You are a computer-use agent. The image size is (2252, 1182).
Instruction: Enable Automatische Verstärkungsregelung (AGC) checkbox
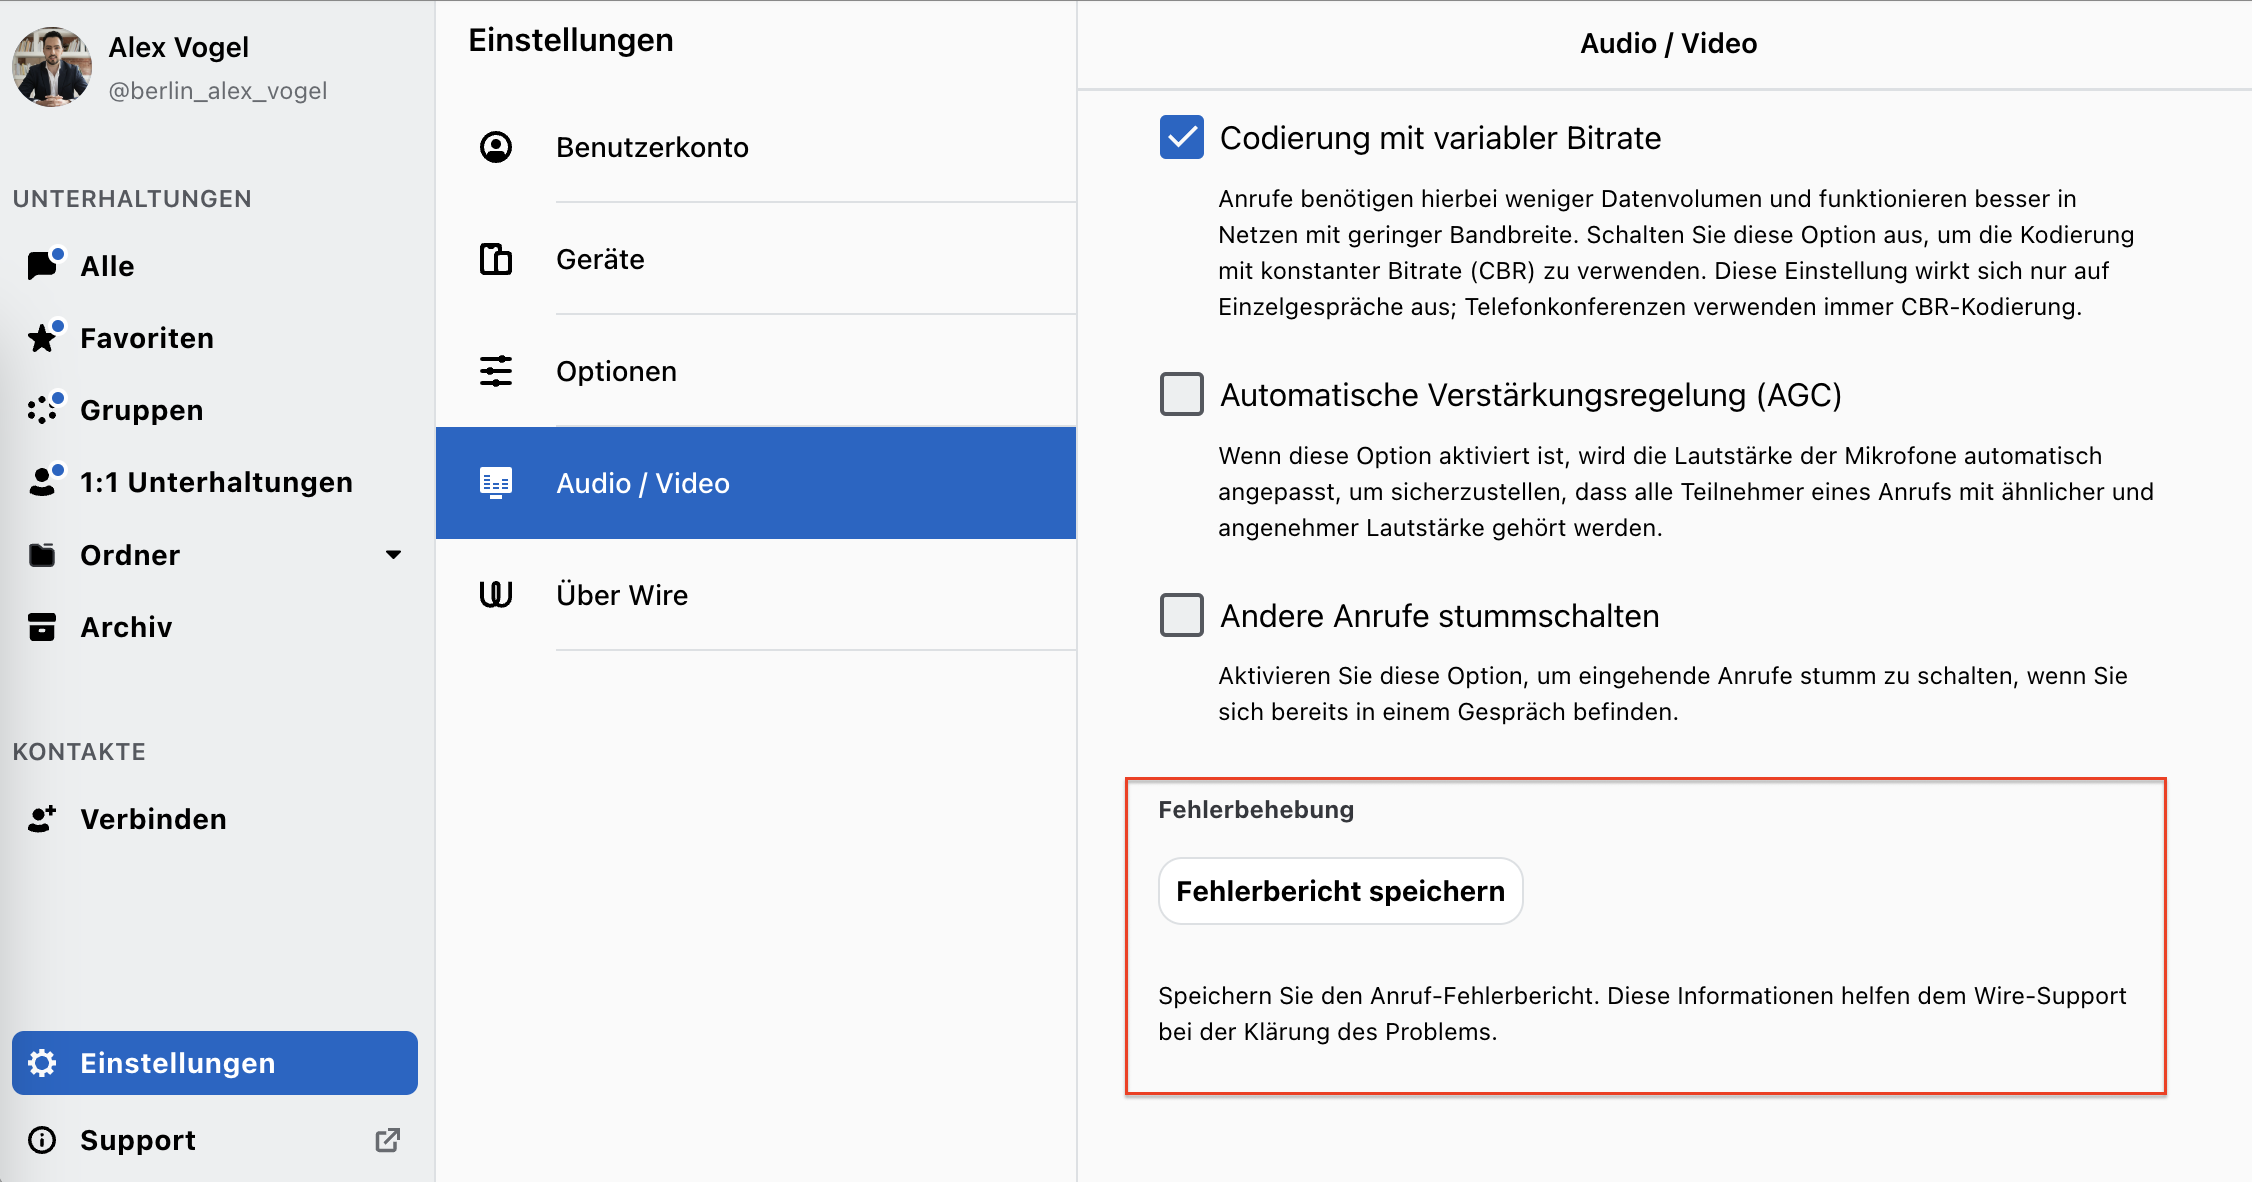pos(1182,394)
